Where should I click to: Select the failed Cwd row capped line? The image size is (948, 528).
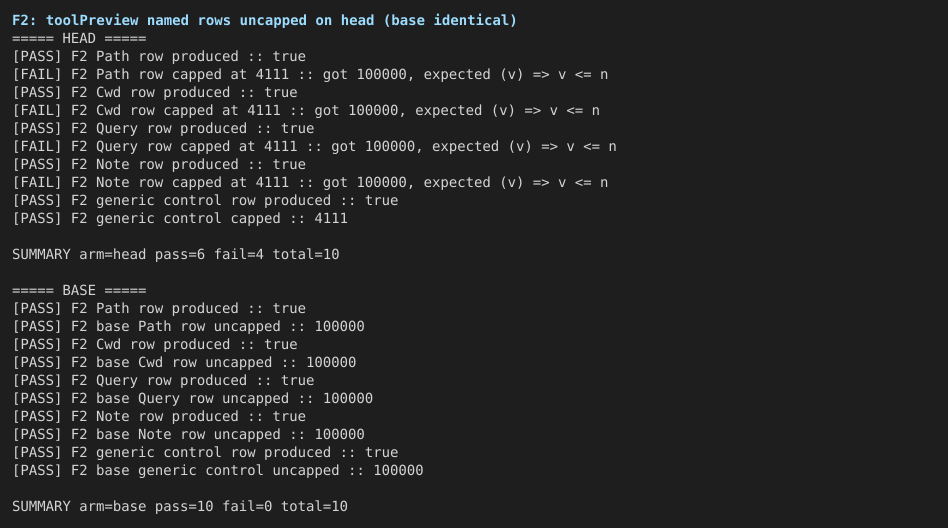point(306,111)
